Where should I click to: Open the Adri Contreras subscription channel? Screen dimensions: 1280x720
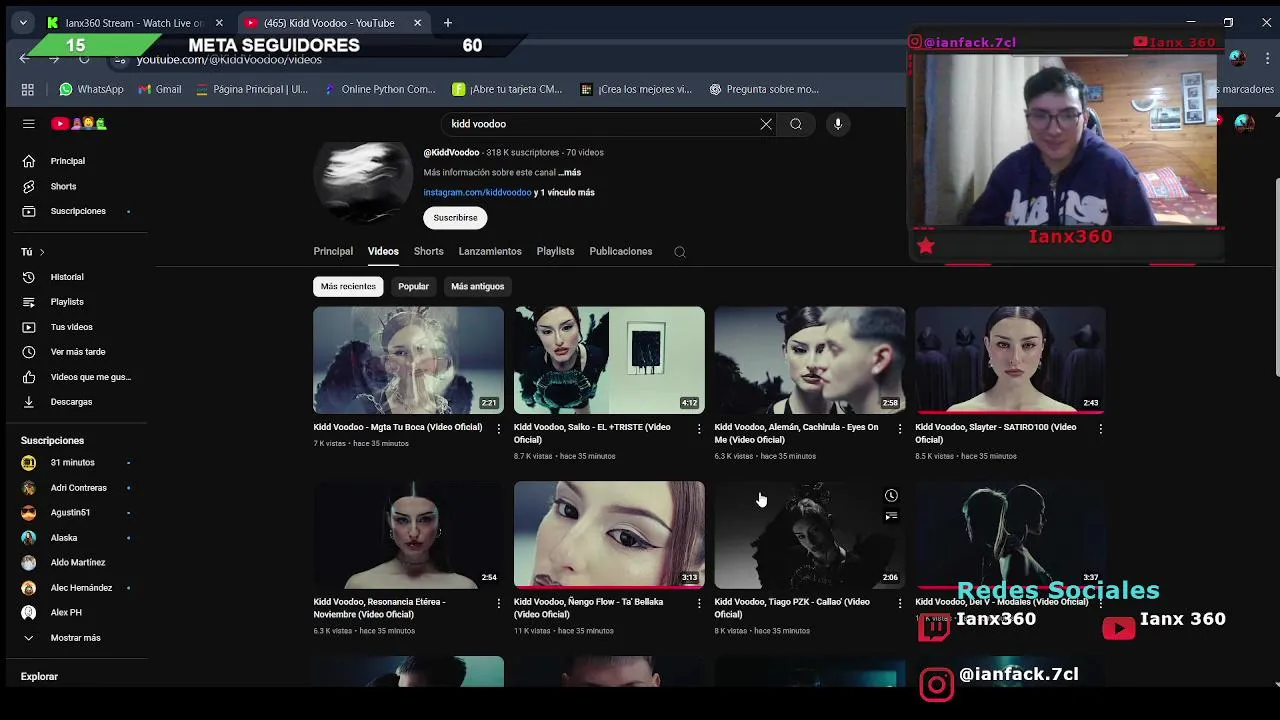(x=76, y=488)
